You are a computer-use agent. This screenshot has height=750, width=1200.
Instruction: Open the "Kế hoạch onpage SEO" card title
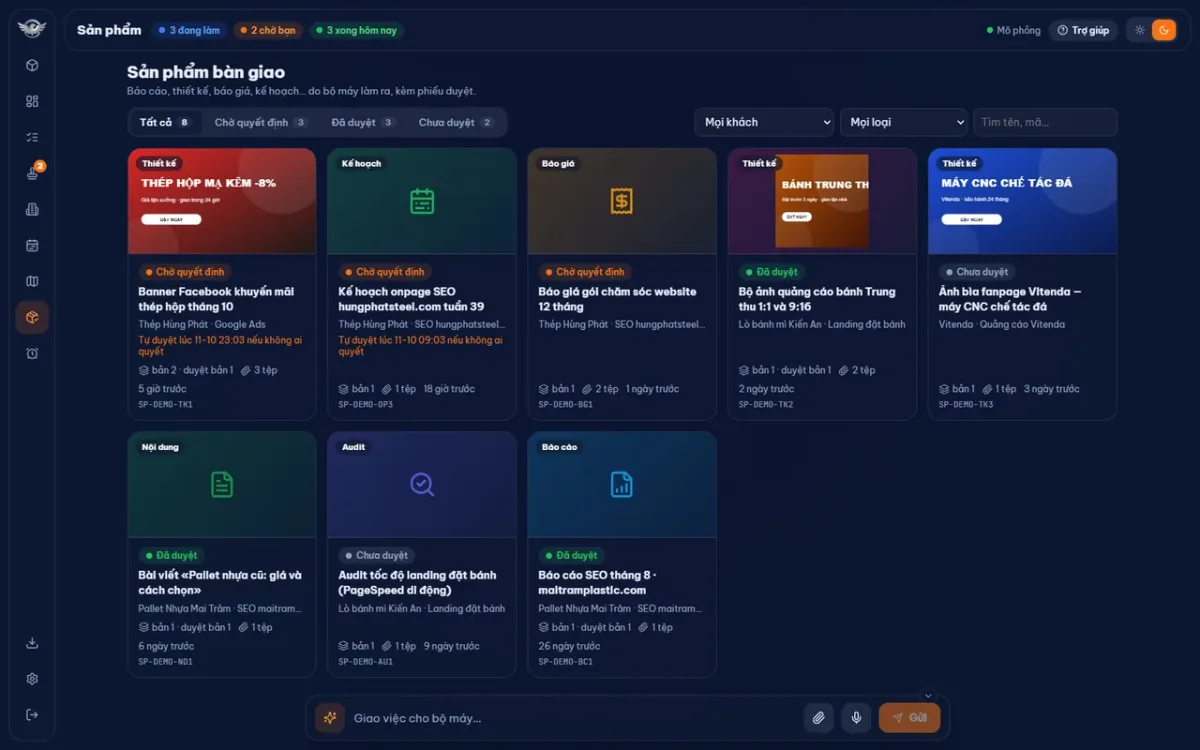pyautogui.click(x=411, y=299)
